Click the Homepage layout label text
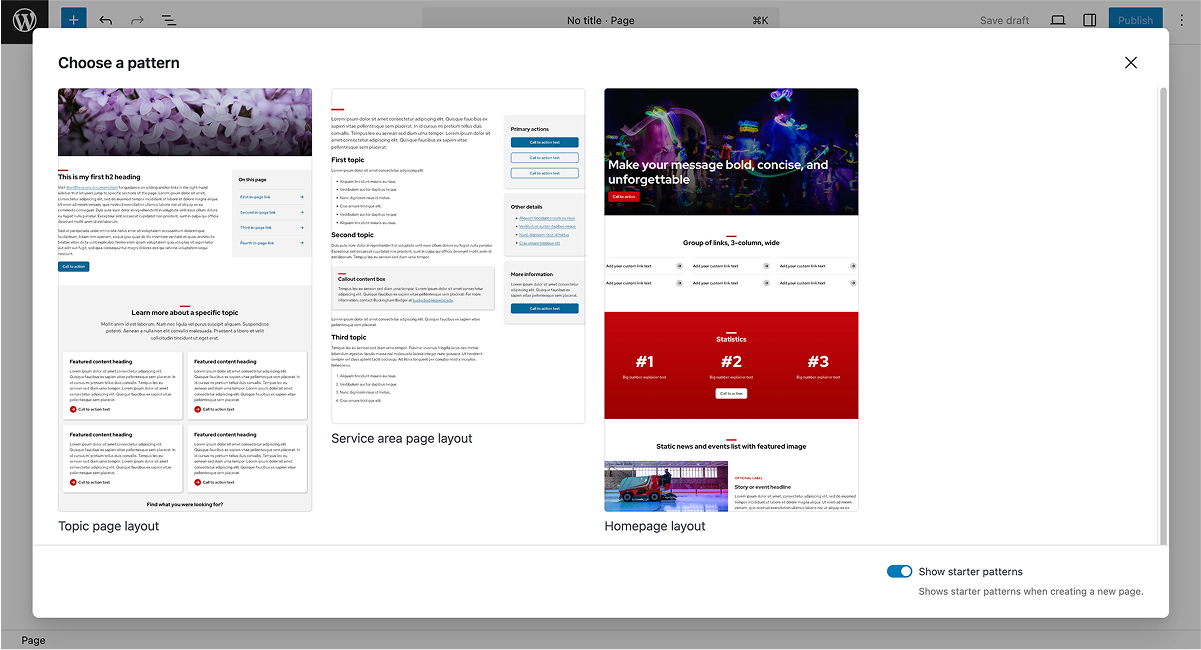Screen dimensions: 1201x650 tap(655, 526)
